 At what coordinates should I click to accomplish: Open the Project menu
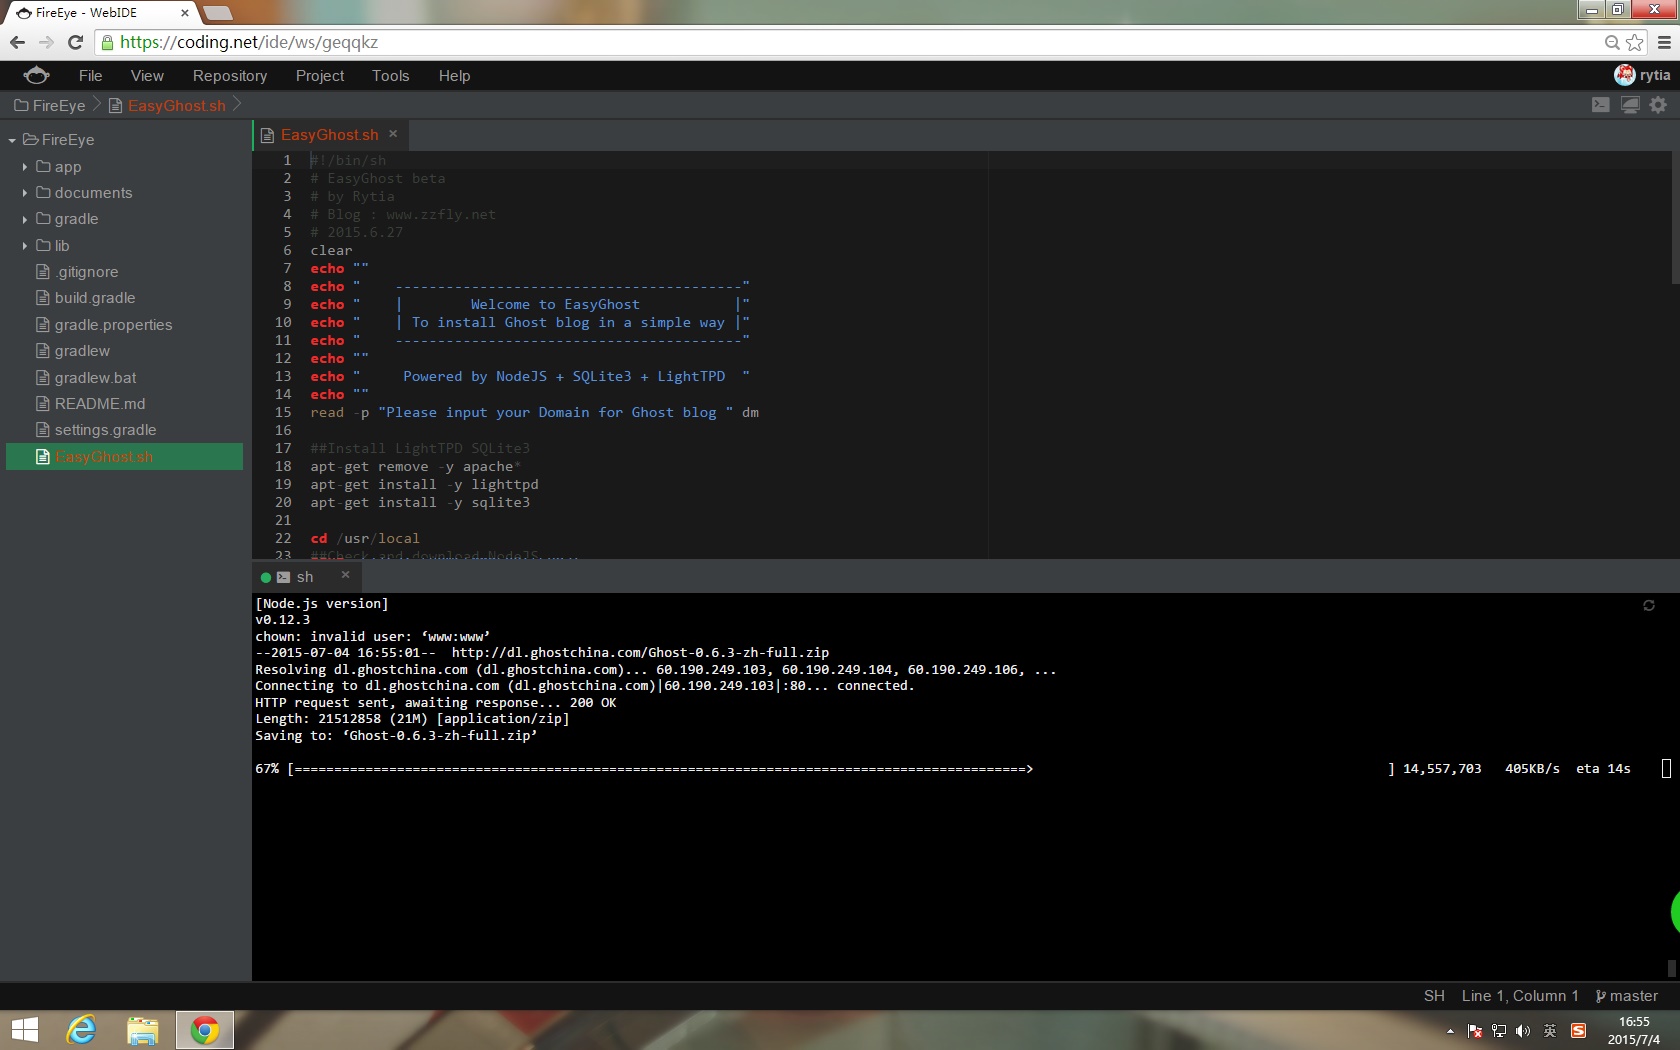pos(320,76)
